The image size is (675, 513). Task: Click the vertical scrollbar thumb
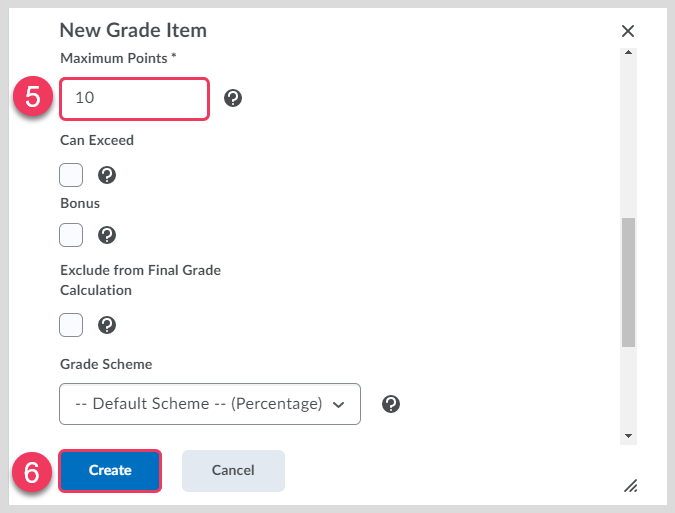point(628,282)
